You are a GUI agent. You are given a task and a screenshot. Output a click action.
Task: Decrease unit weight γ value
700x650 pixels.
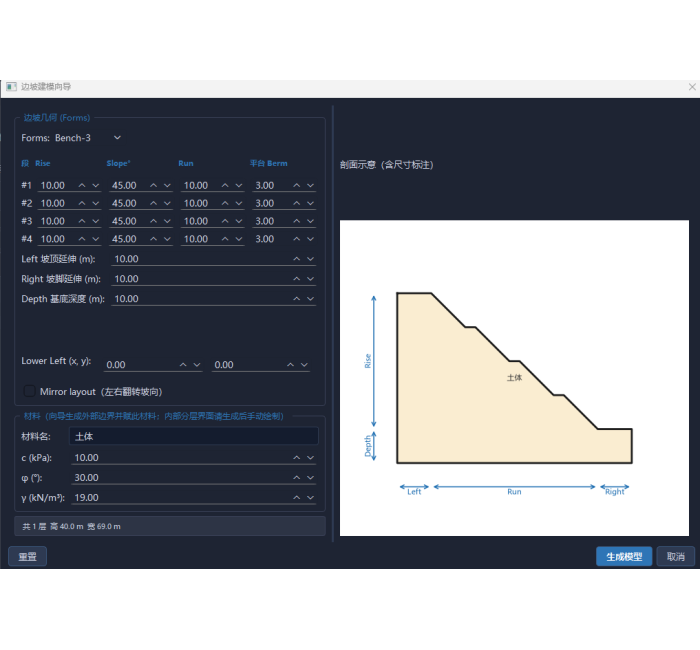(x=311, y=497)
